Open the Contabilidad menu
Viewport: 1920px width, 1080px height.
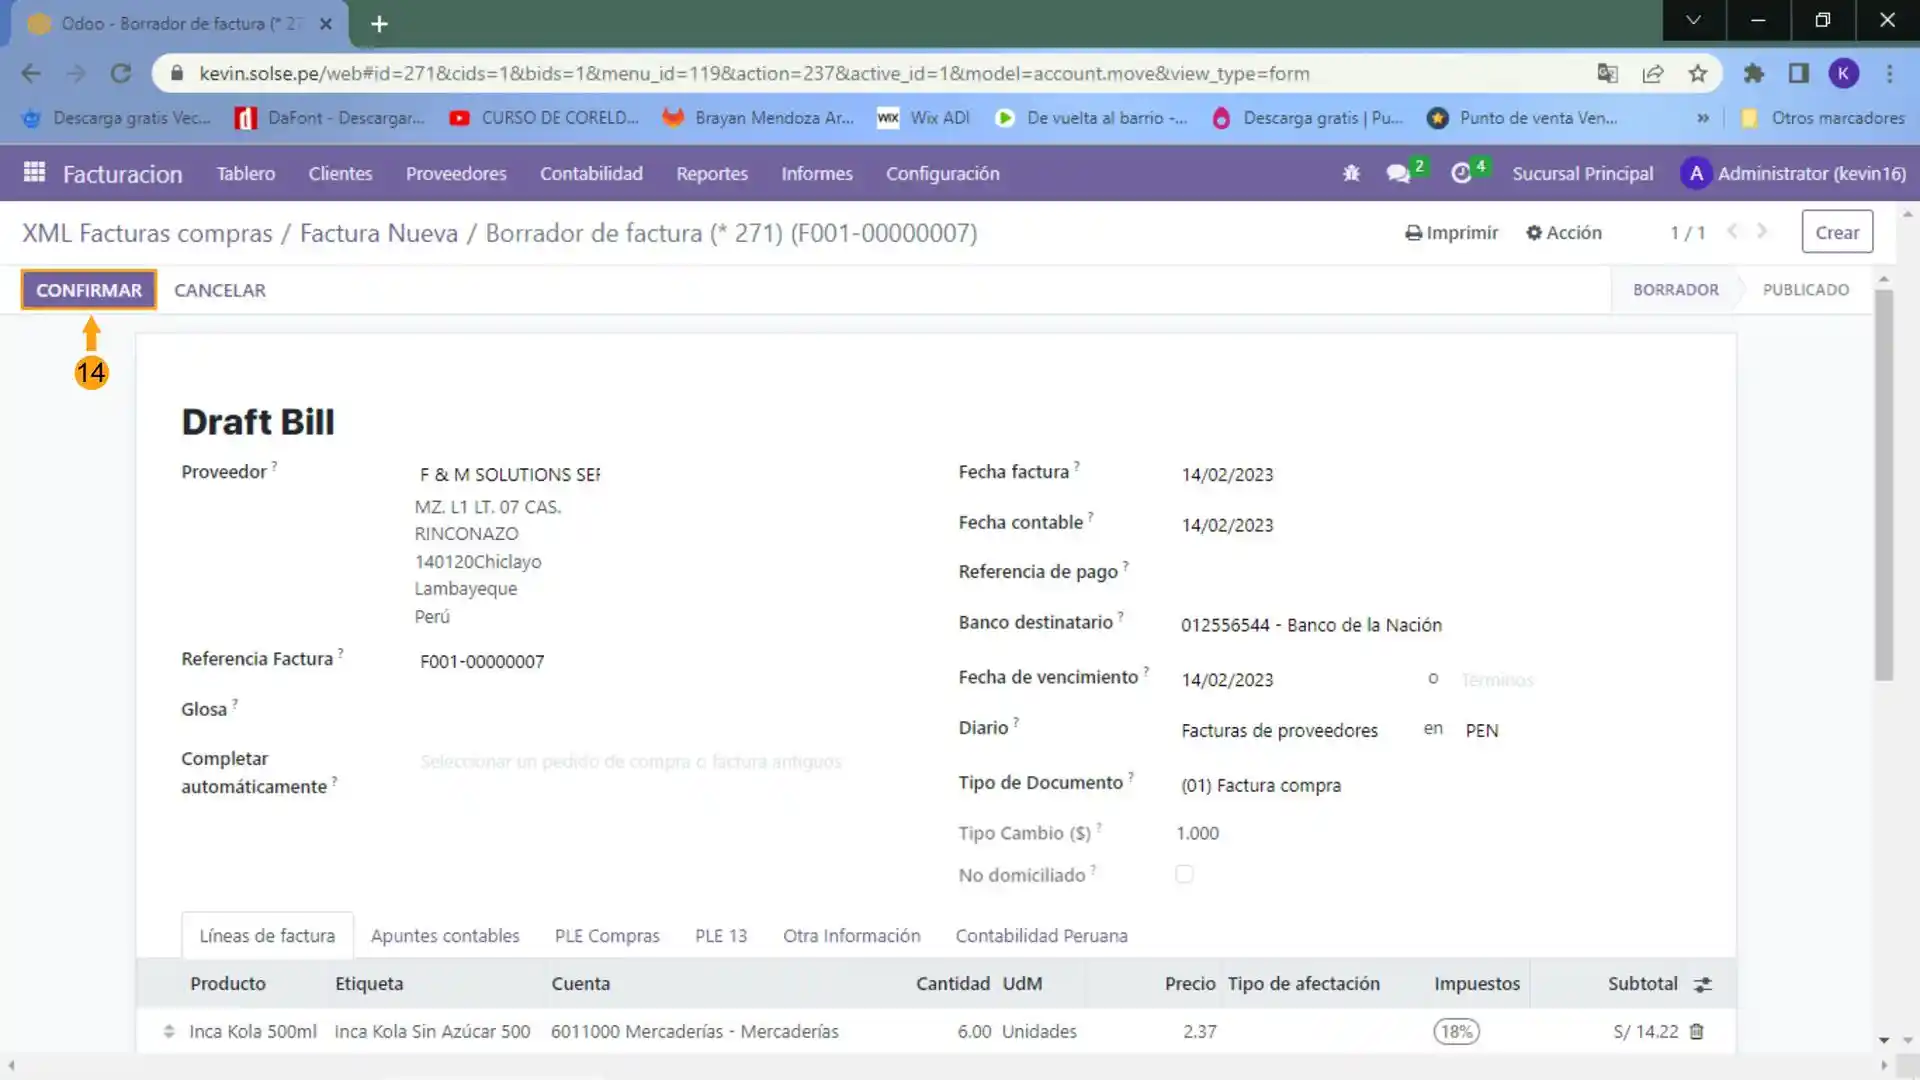pos(591,173)
